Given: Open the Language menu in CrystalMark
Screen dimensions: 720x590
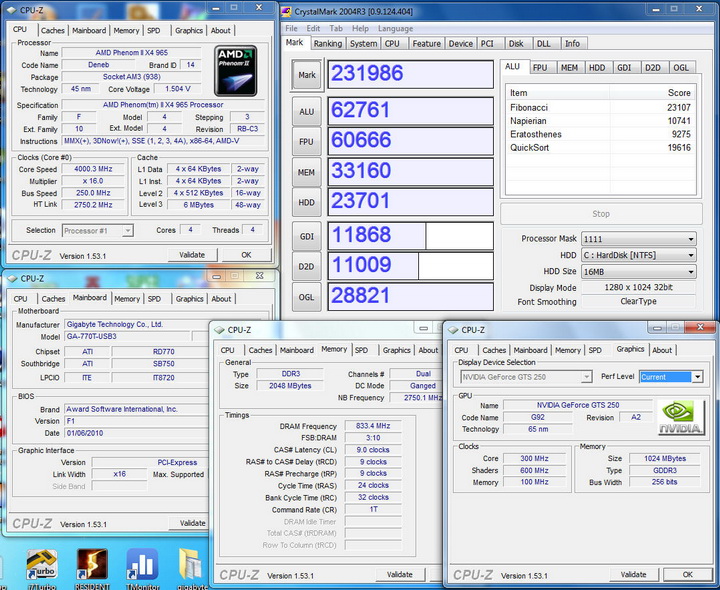Looking at the screenshot, I should tap(395, 28).
